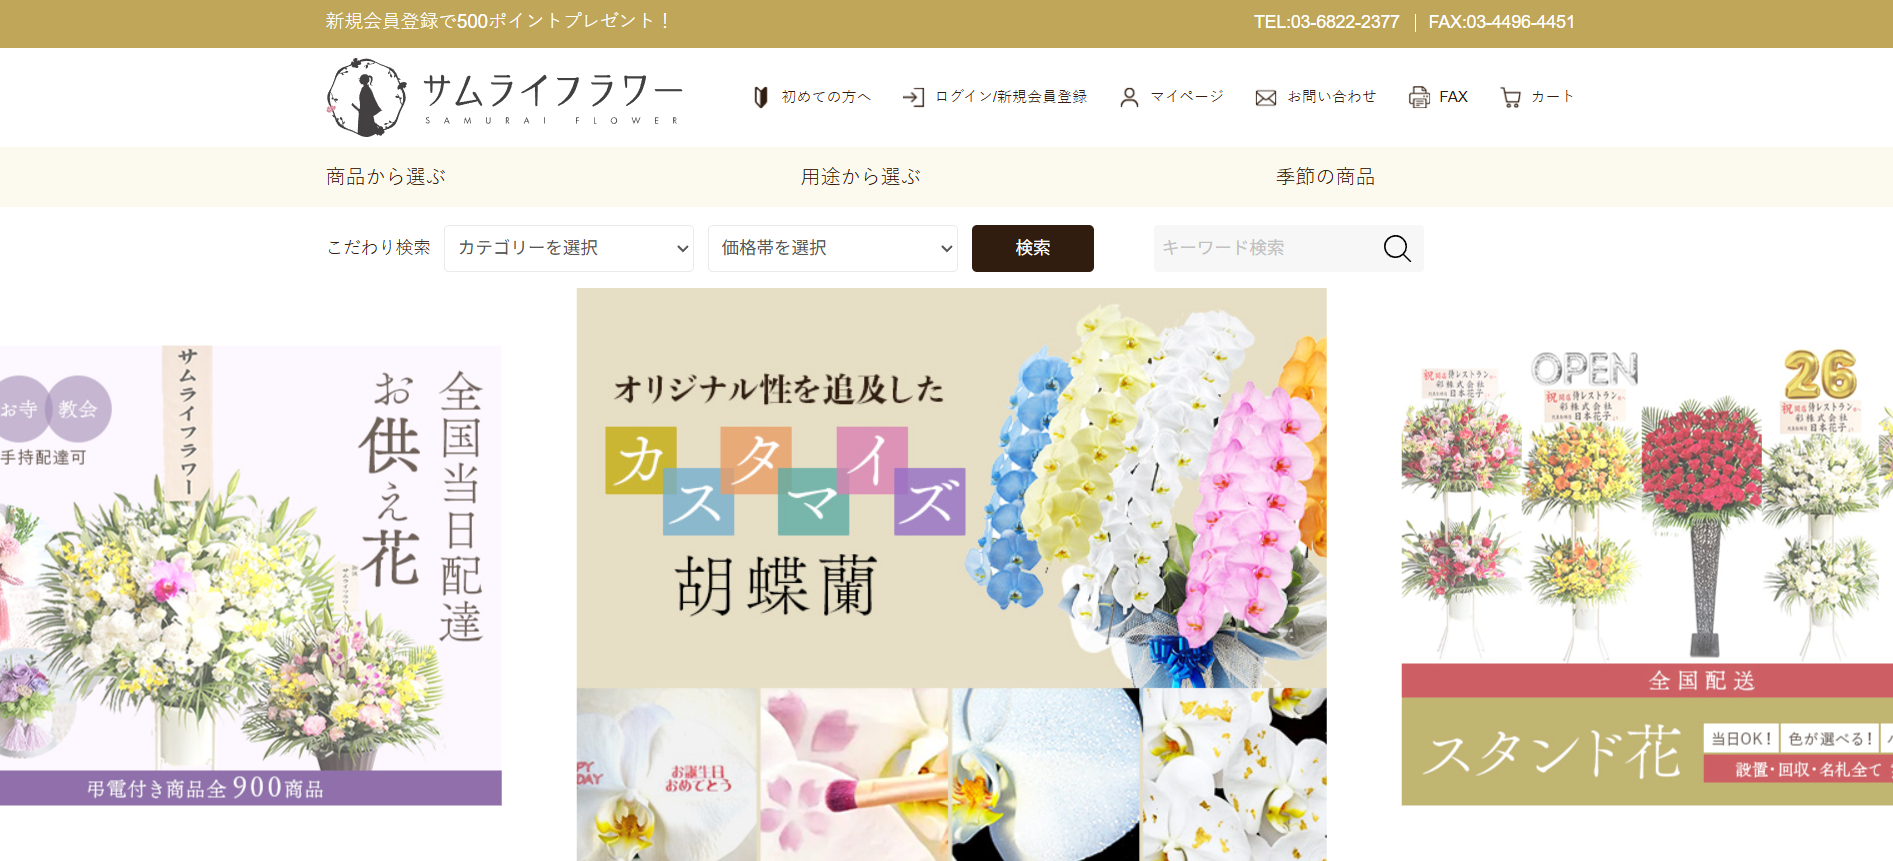Open the 商品から選ぶ menu

click(386, 177)
